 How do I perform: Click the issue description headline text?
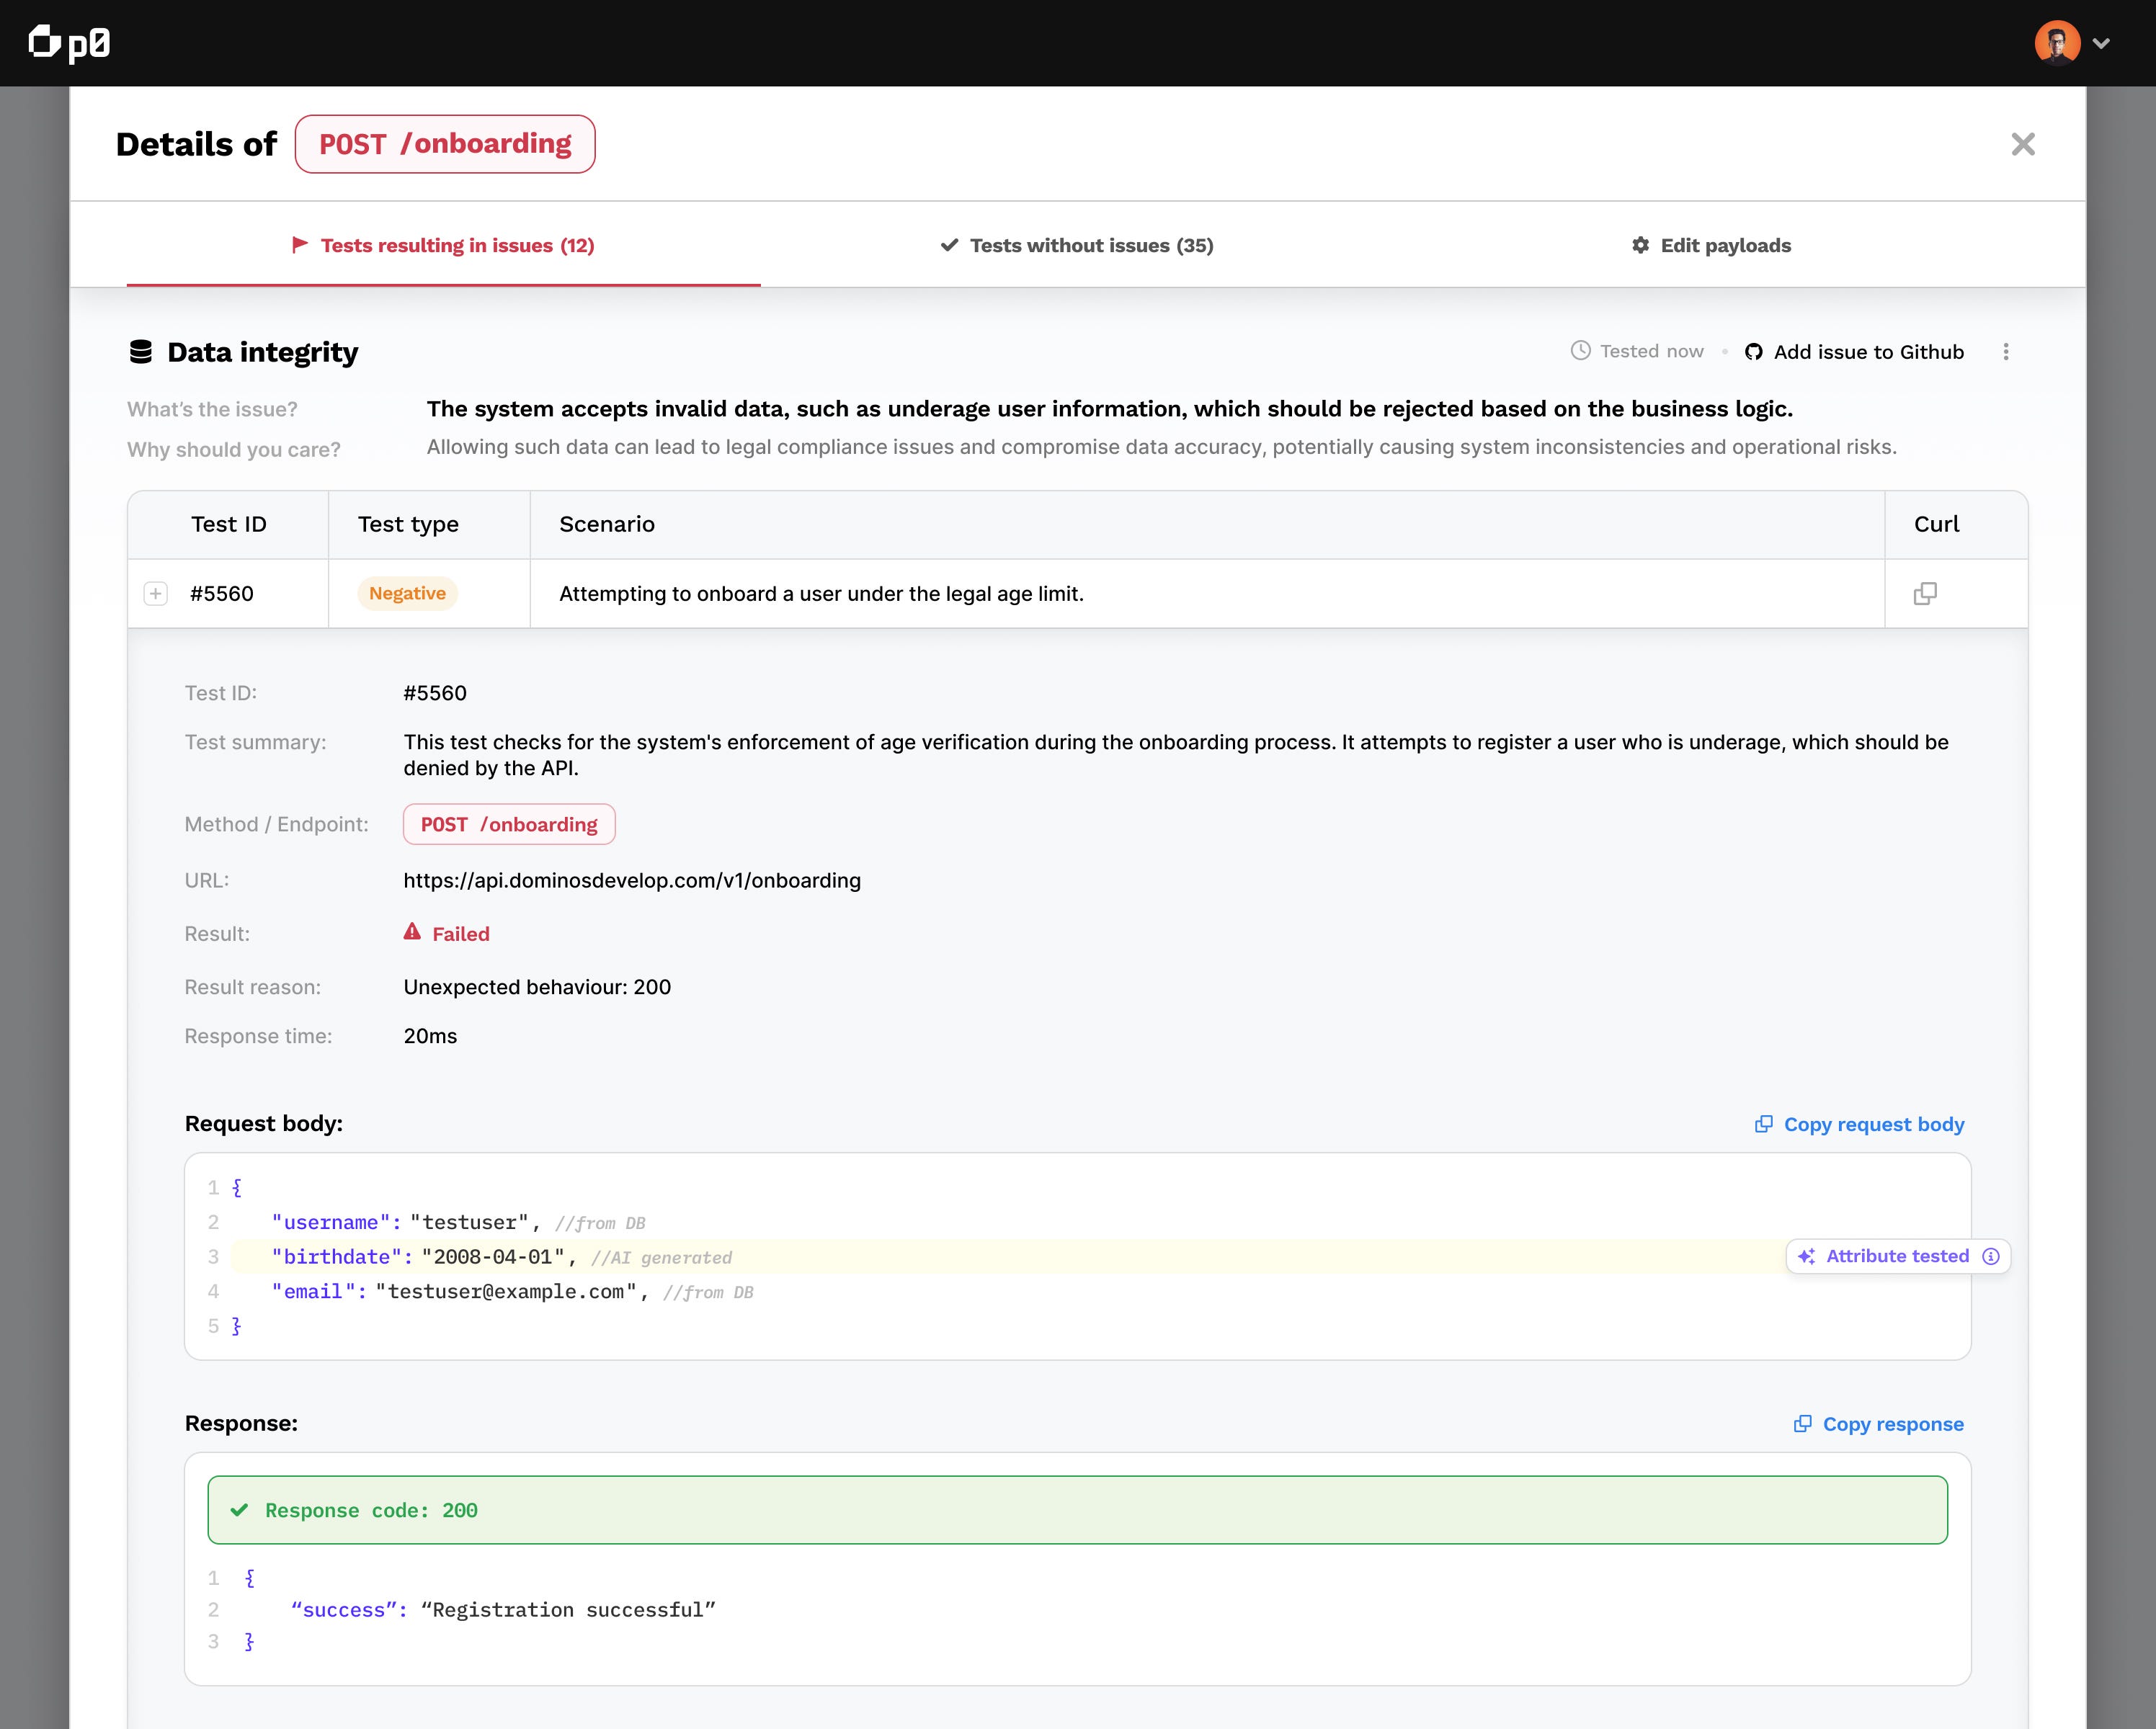click(x=1110, y=409)
